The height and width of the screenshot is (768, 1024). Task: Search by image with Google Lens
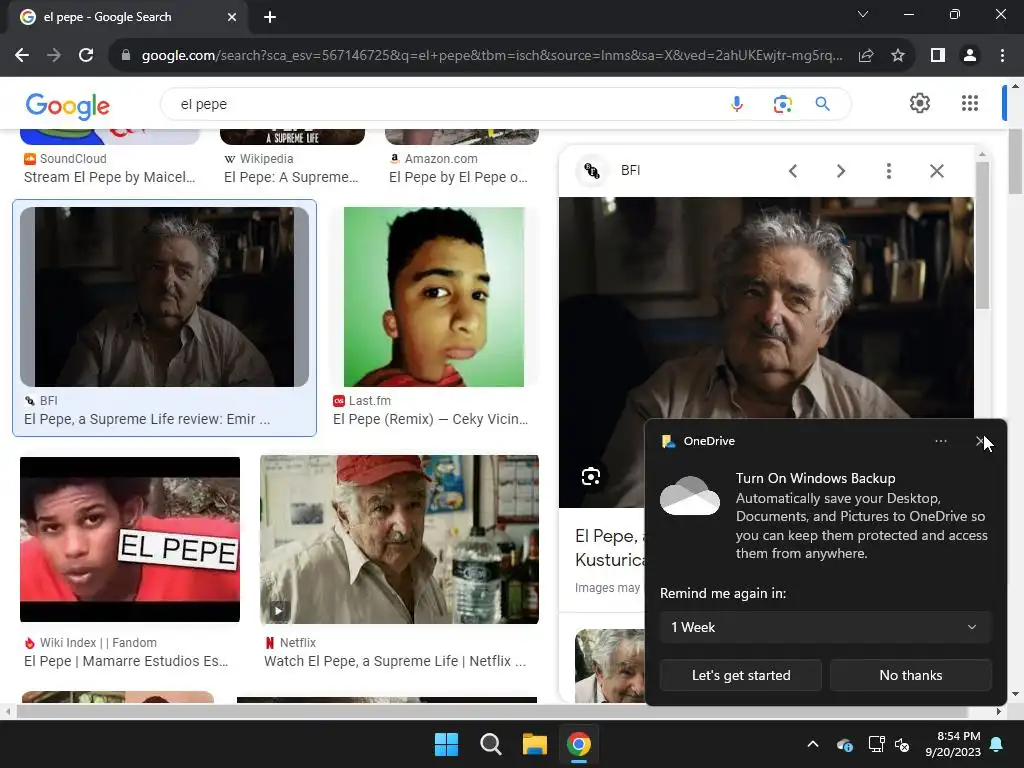[782, 104]
